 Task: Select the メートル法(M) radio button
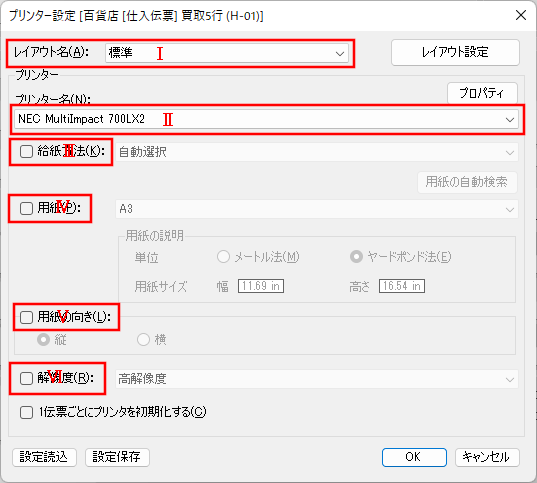point(223,257)
